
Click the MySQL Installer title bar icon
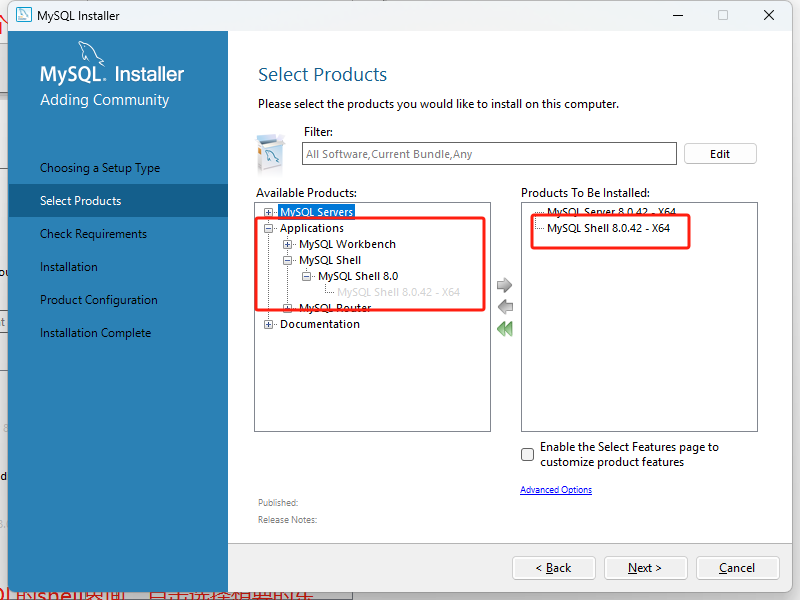23,15
